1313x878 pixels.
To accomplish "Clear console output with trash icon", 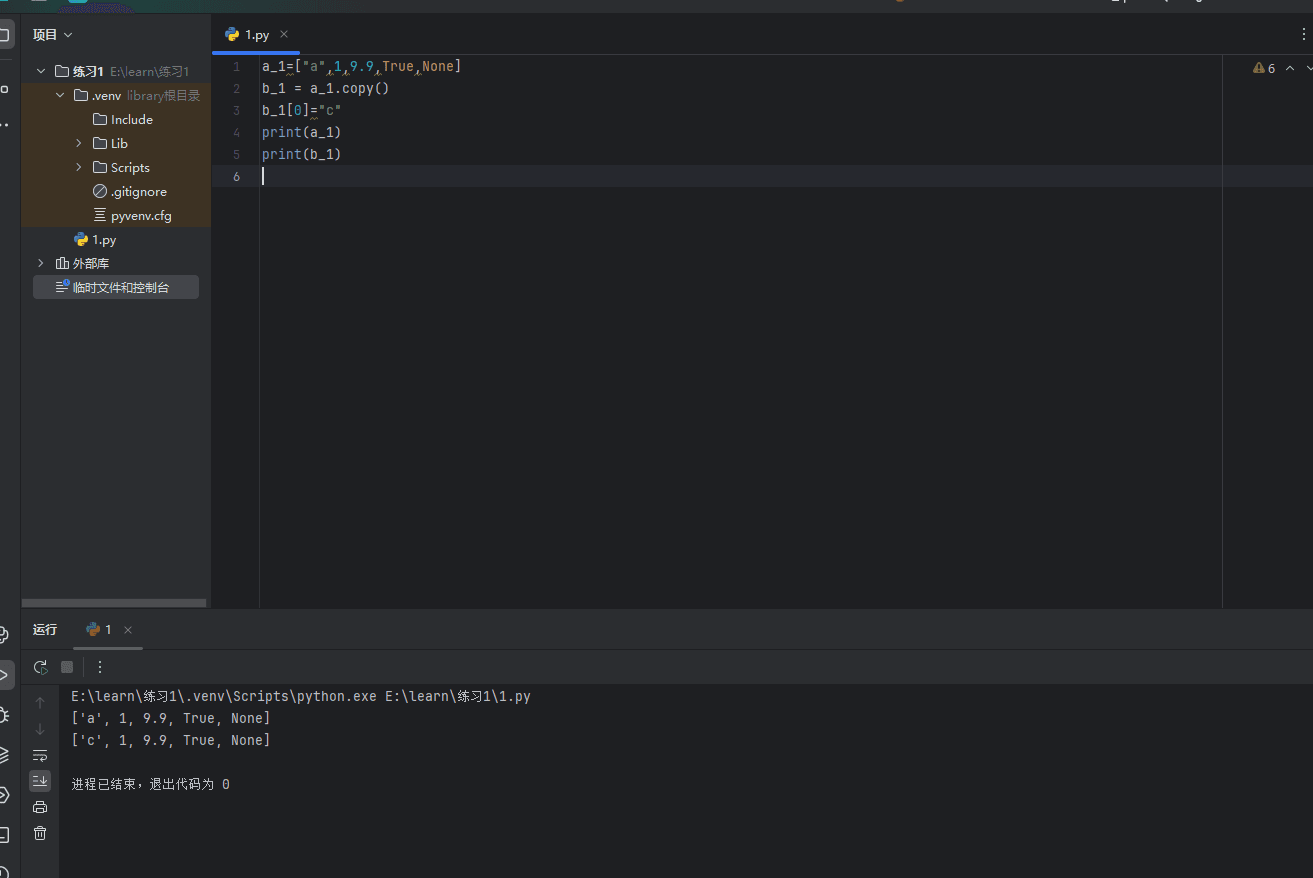I will (x=40, y=833).
